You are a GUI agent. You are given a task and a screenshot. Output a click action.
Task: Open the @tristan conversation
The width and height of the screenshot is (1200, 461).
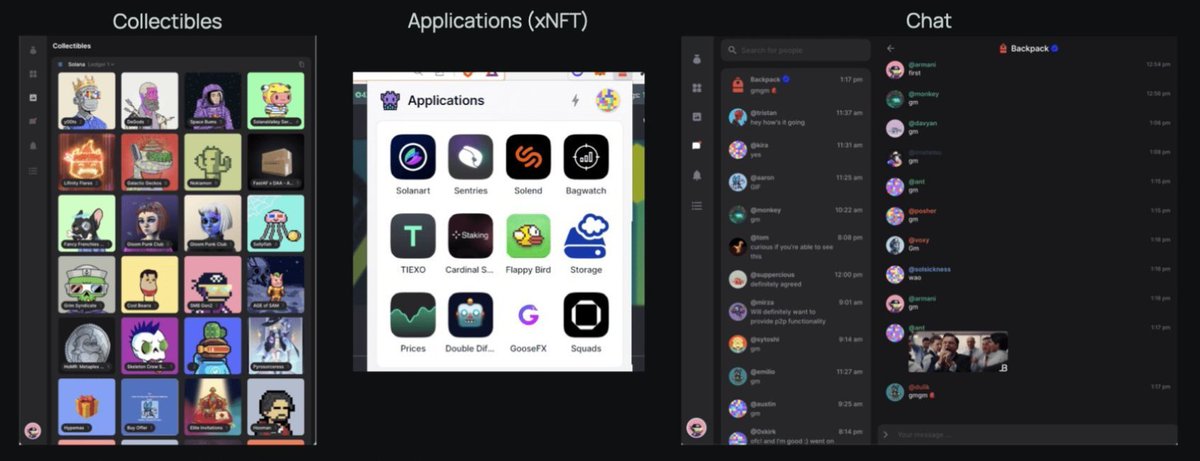point(796,117)
